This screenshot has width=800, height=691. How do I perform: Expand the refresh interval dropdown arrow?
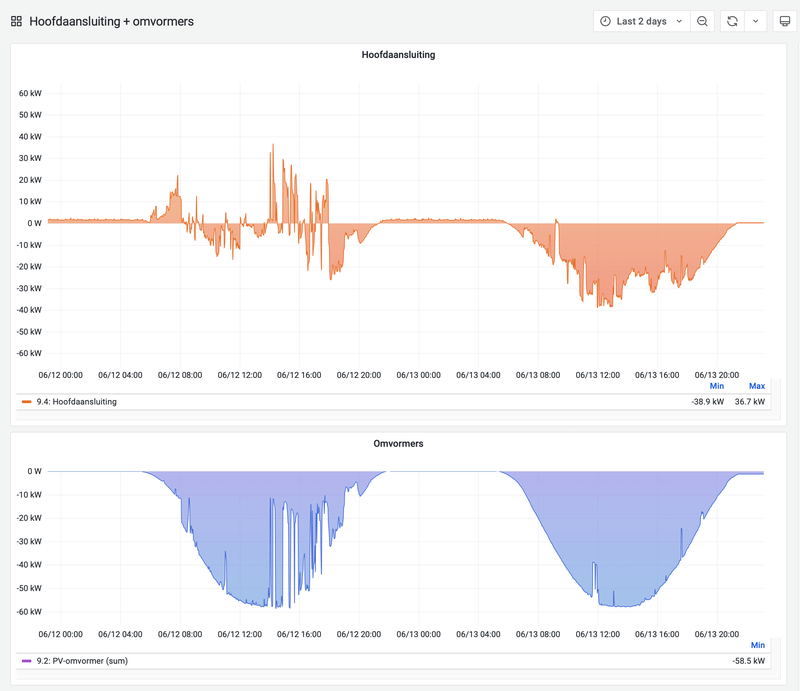pos(756,21)
